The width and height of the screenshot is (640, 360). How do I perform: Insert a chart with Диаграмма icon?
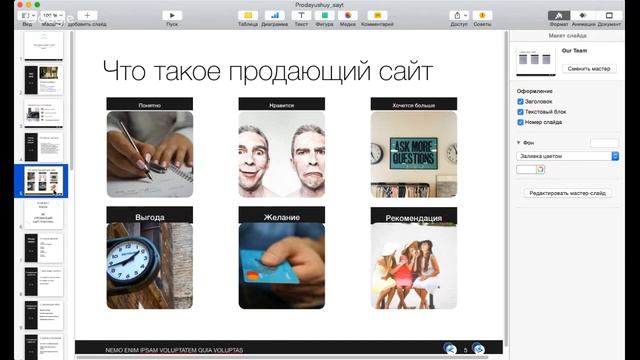pos(275,16)
